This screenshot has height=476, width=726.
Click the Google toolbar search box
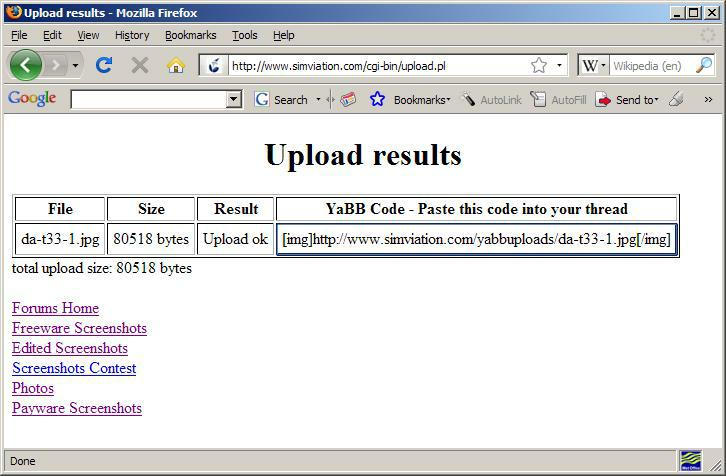(149, 99)
